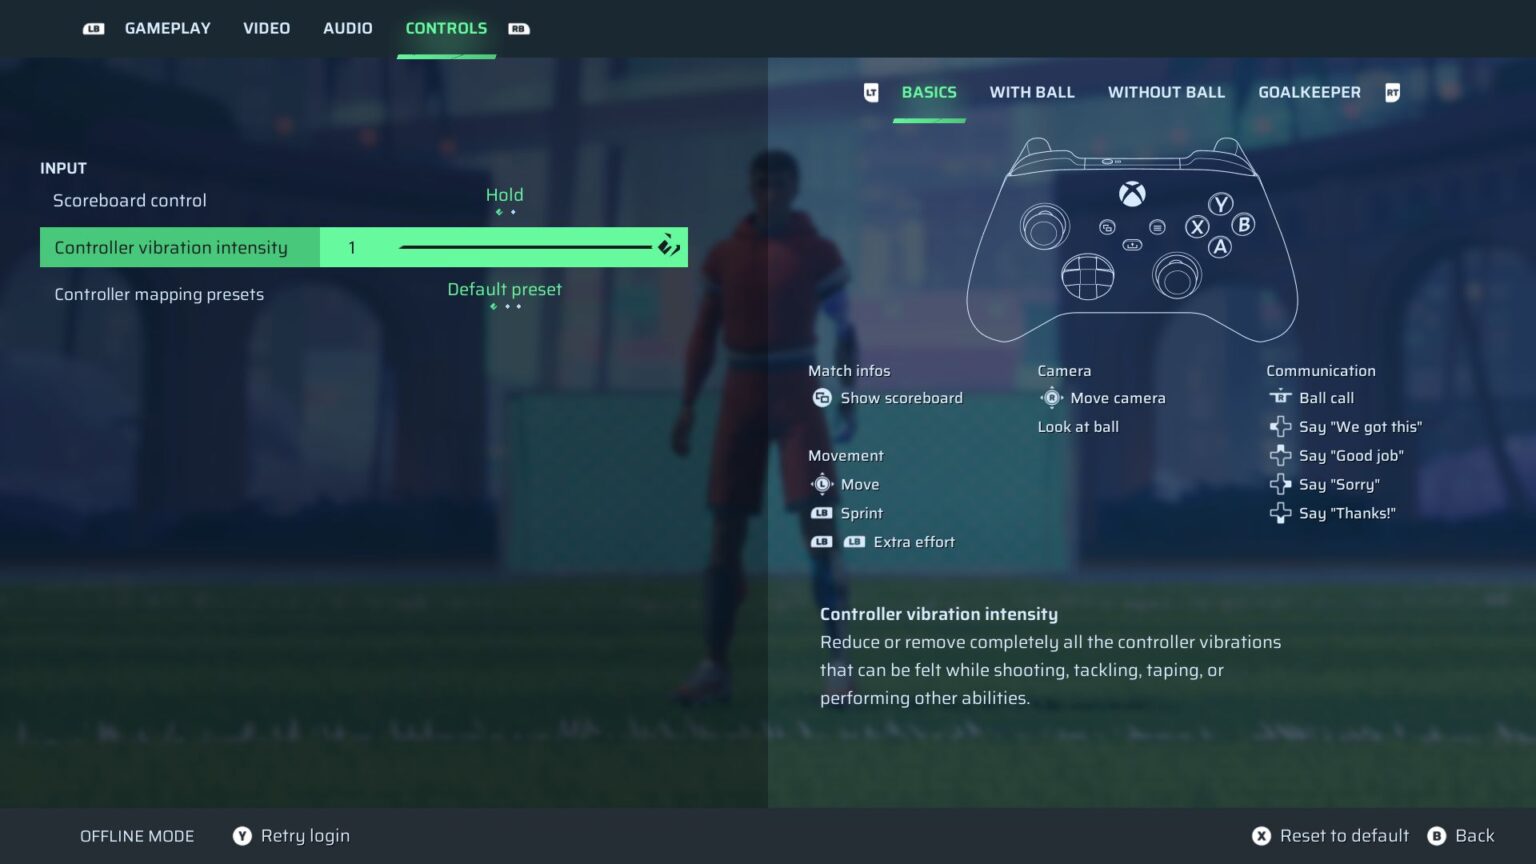Image resolution: width=1536 pixels, height=864 pixels.
Task: Switch to the AUDIO settings tab
Action: (348, 28)
